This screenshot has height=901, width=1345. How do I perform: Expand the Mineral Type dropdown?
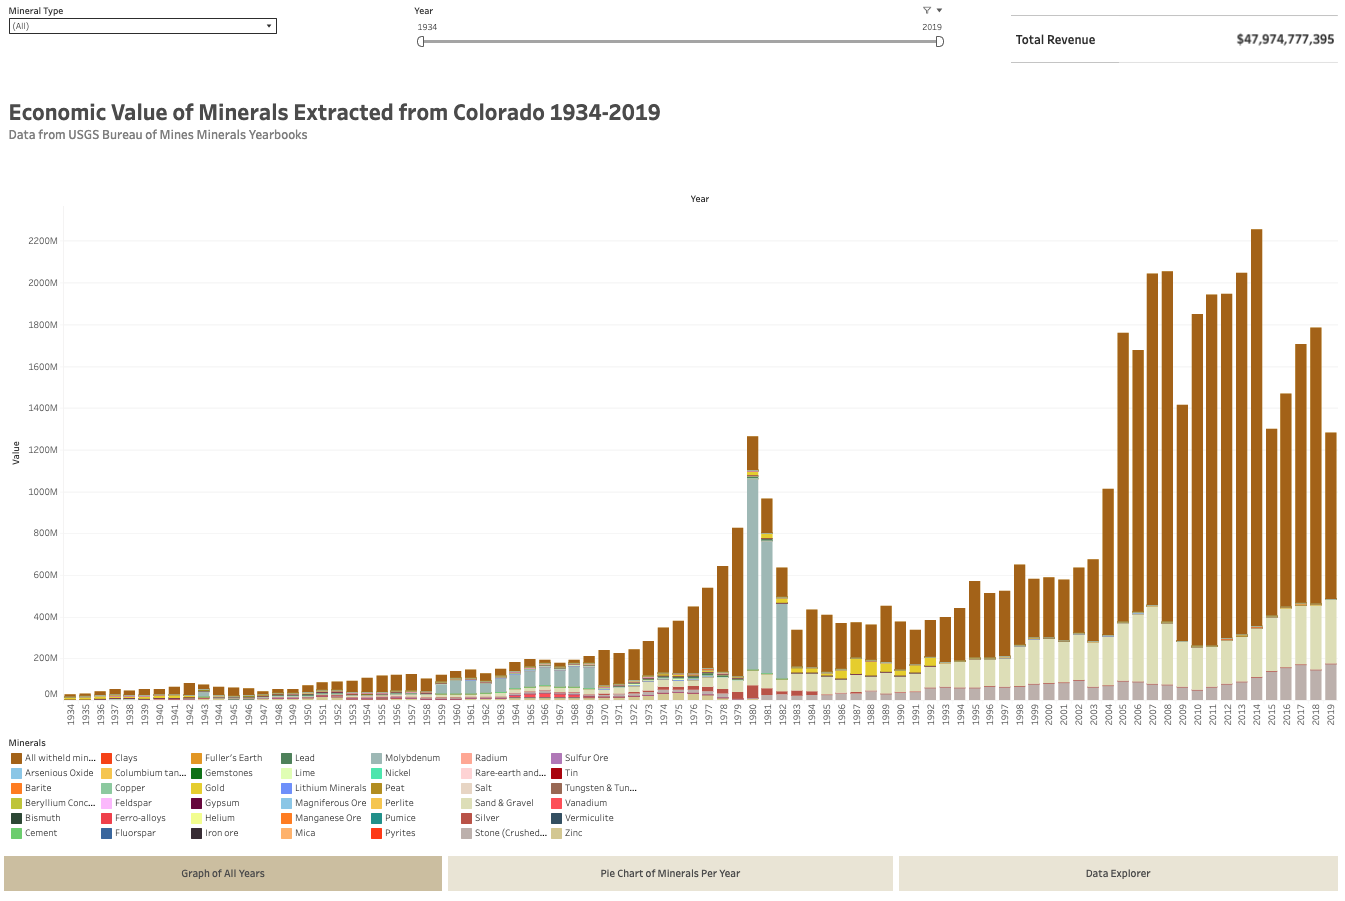pyautogui.click(x=269, y=26)
